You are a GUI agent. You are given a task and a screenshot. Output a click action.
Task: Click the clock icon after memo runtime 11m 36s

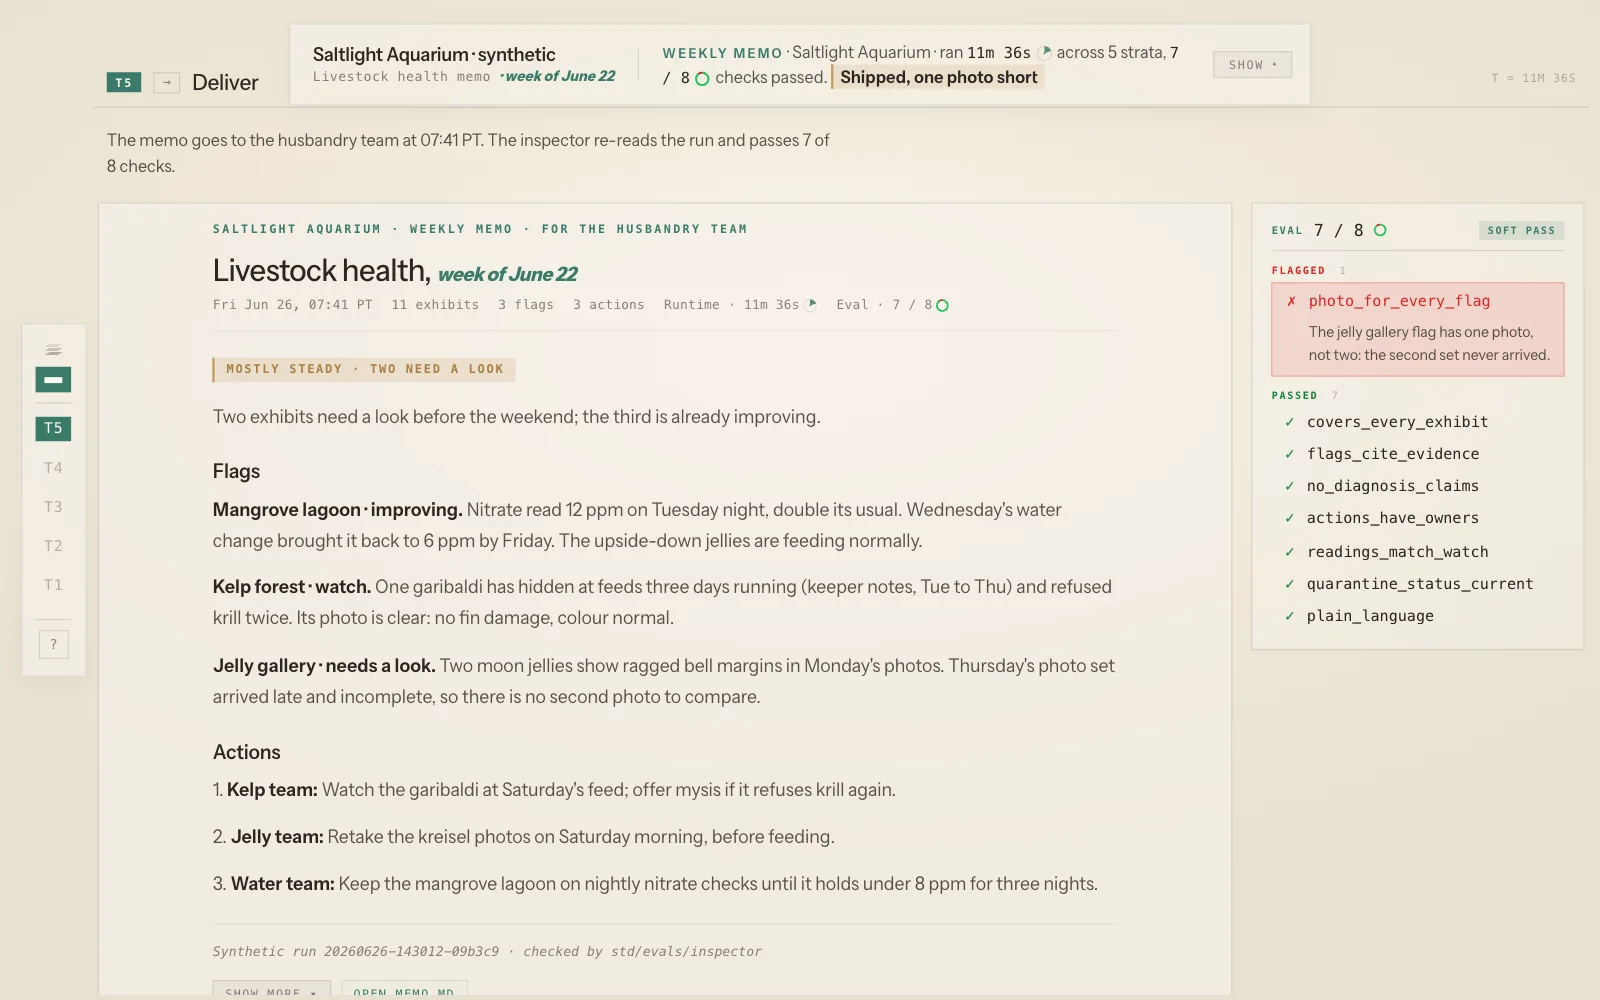(811, 305)
